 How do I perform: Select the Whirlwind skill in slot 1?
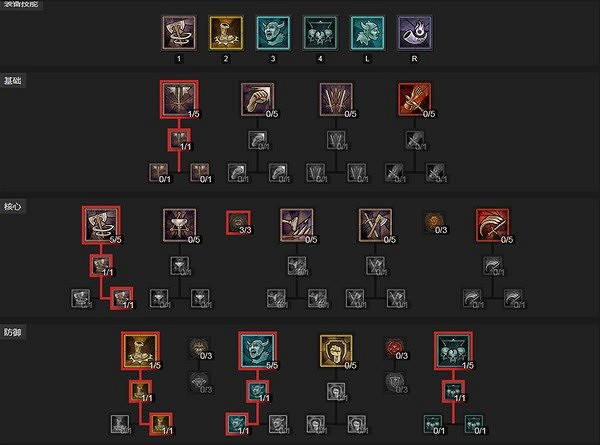click(x=179, y=33)
